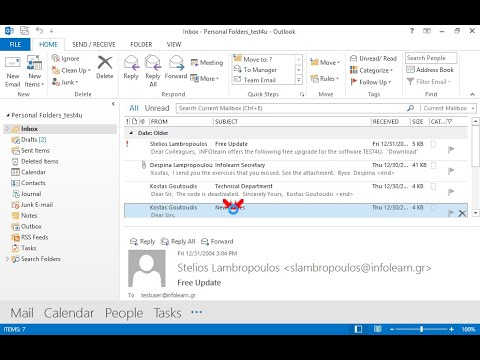Delete the selected message
Image resolution: width=480 pixels, height=360 pixels.
105,67
